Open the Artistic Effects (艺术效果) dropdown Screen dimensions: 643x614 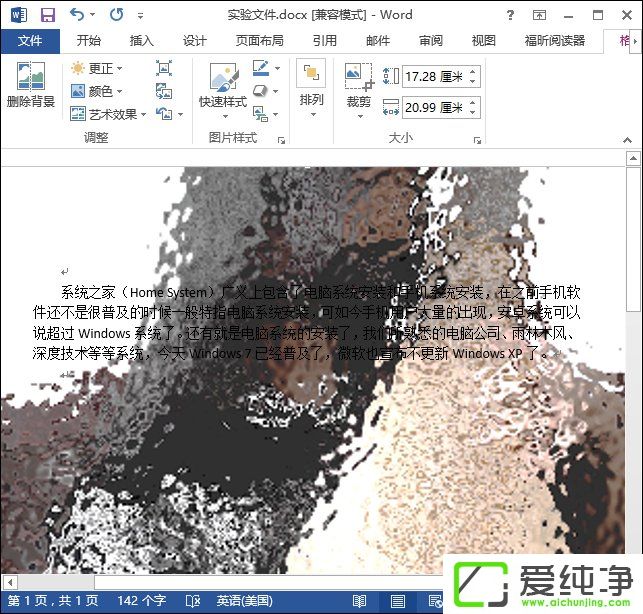(110, 114)
